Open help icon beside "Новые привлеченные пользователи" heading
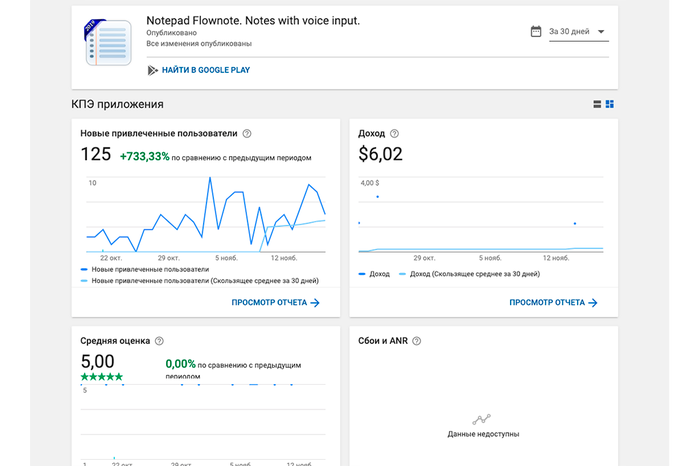This screenshot has width=700, height=466. click(247, 133)
